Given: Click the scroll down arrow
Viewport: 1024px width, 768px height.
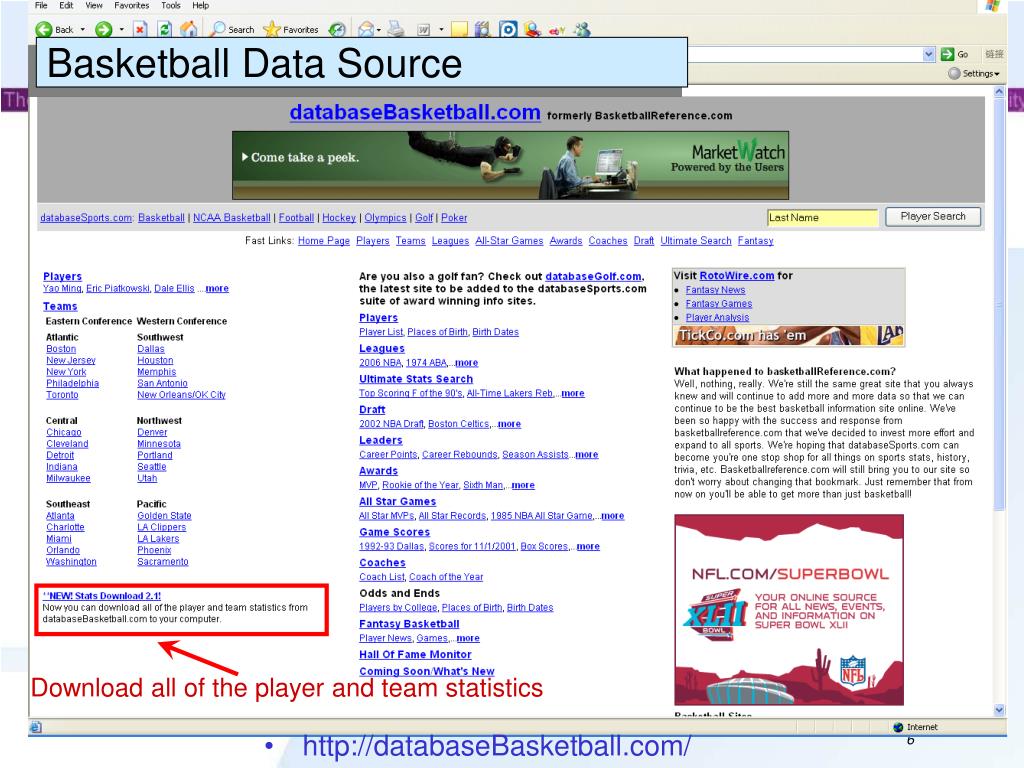Looking at the screenshot, I should (x=999, y=710).
